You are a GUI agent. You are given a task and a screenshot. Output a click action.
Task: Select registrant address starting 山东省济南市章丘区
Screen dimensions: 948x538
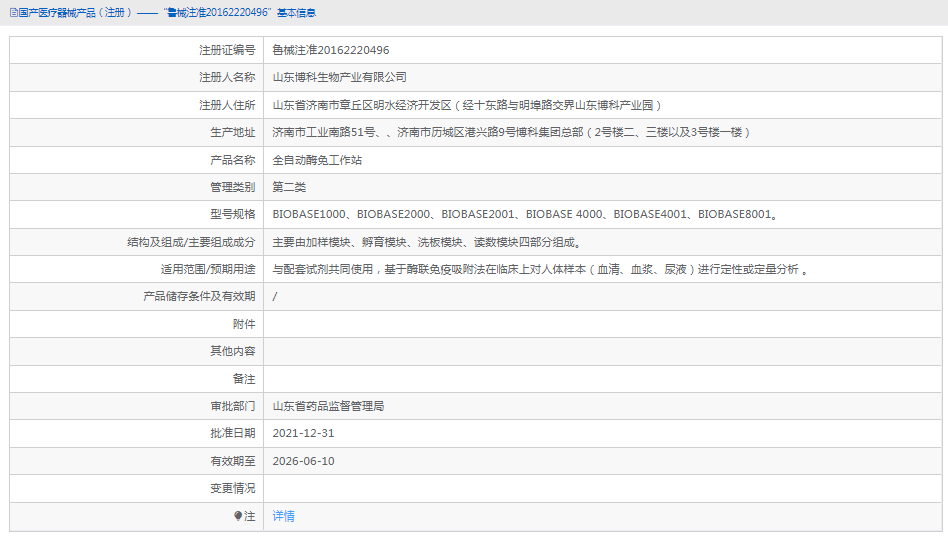(x=467, y=105)
